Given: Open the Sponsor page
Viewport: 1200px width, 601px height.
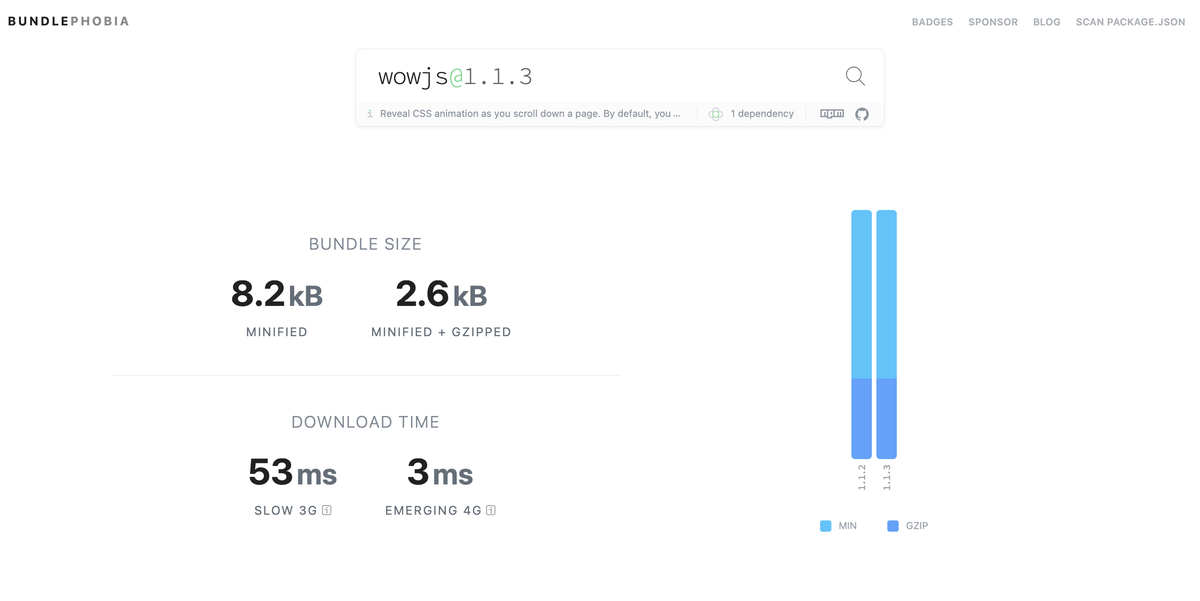Looking at the screenshot, I should click(x=993, y=22).
